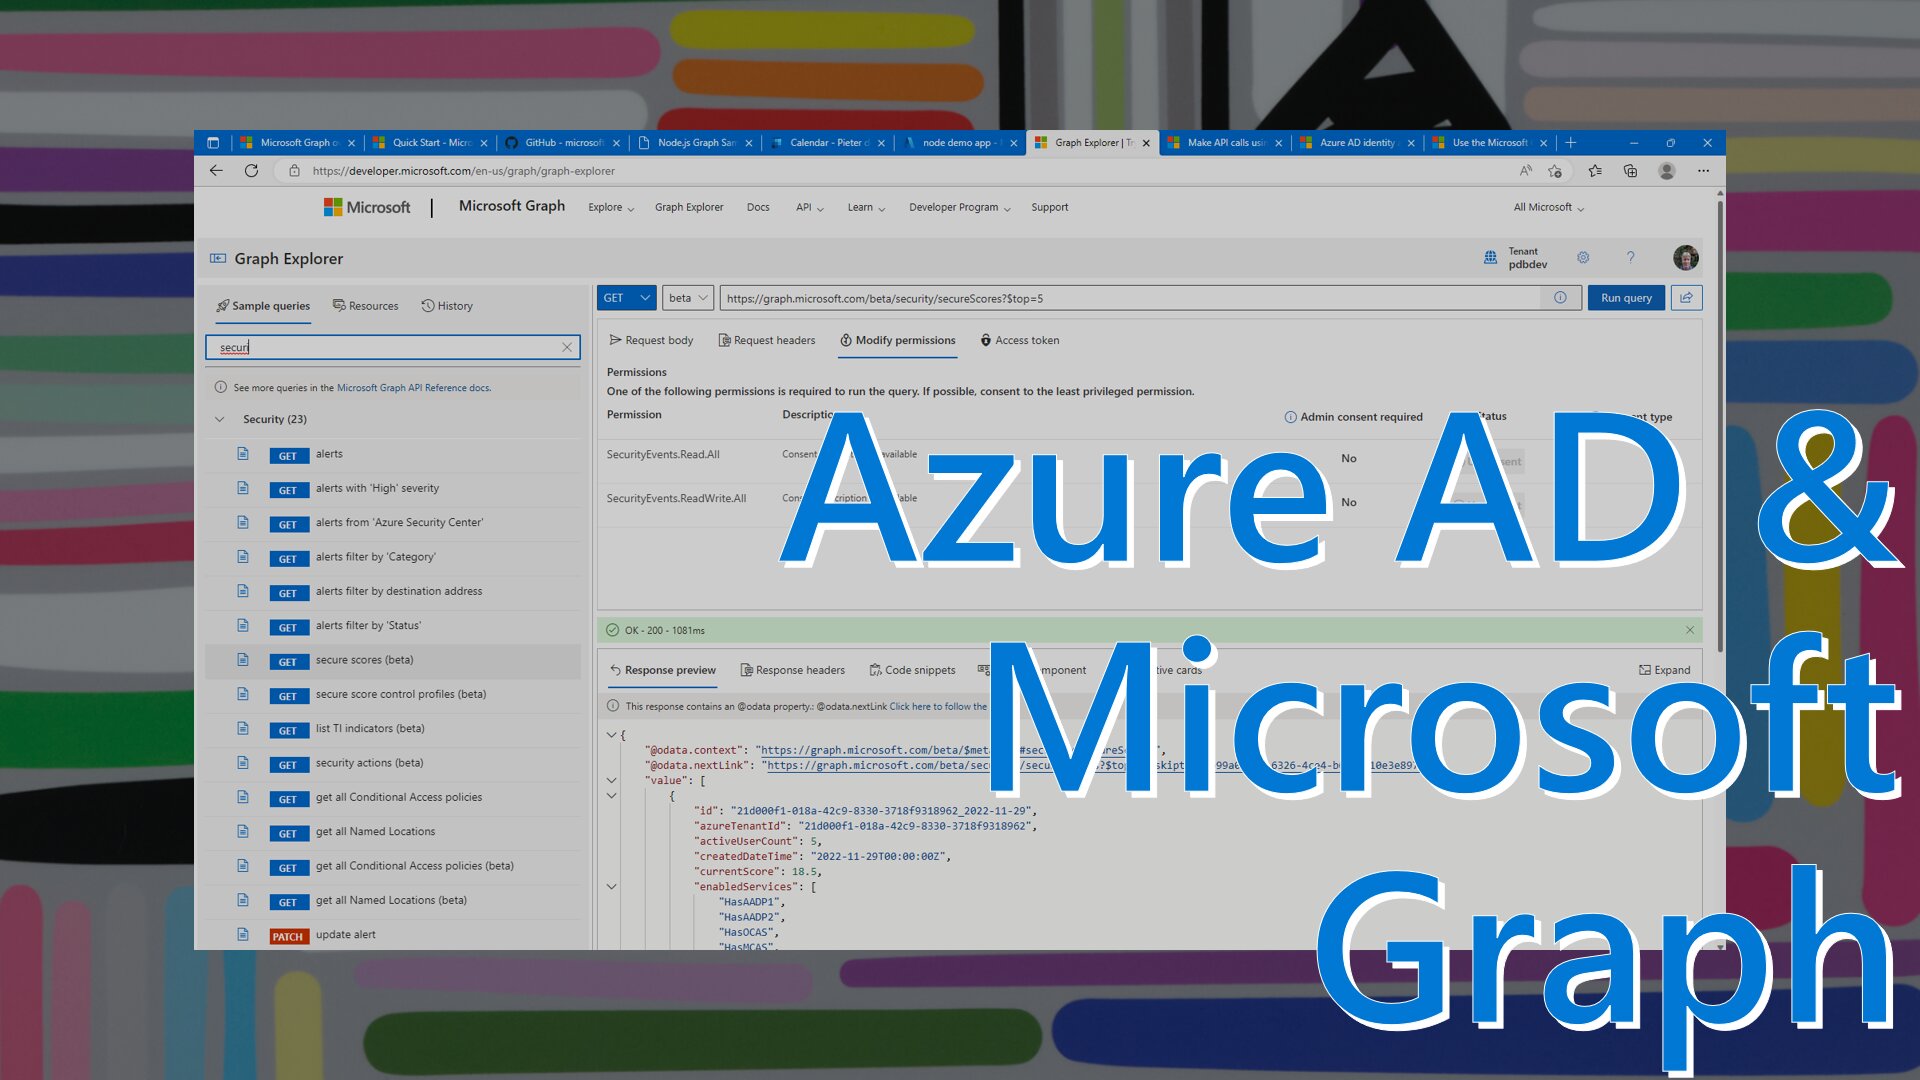Viewport: 1920px width, 1080px height.
Task: Select the 'secure scores (beta)' sample query
Action: tap(364, 660)
